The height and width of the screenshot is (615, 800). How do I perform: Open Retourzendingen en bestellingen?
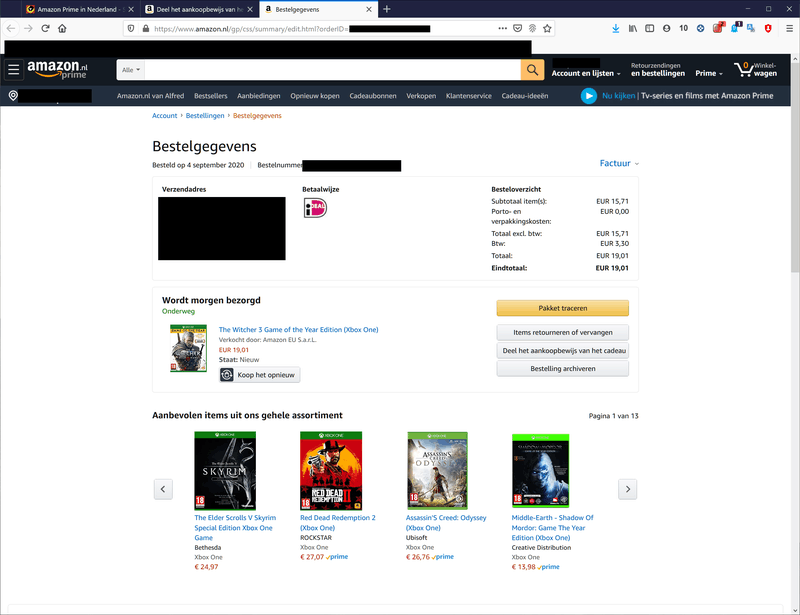point(658,69)
